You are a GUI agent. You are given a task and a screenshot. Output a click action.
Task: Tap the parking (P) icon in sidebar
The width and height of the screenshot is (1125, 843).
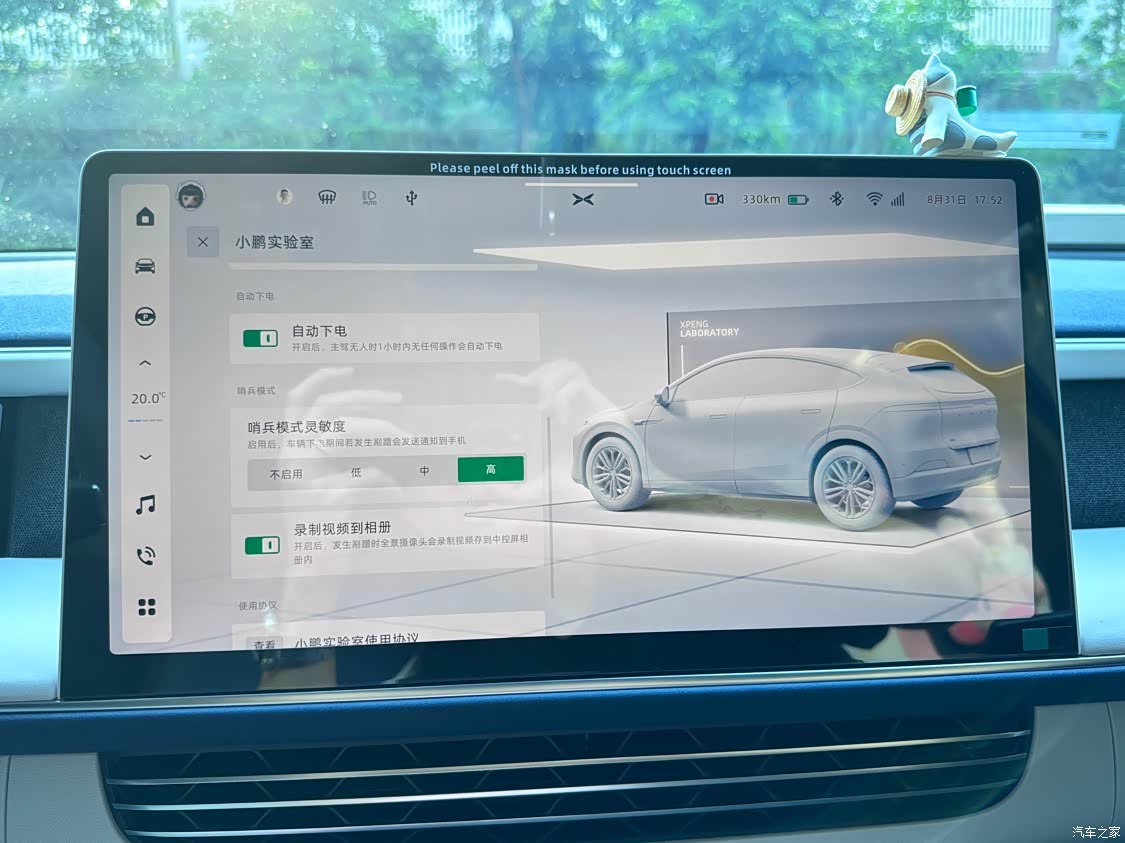(x=146, y=317)
